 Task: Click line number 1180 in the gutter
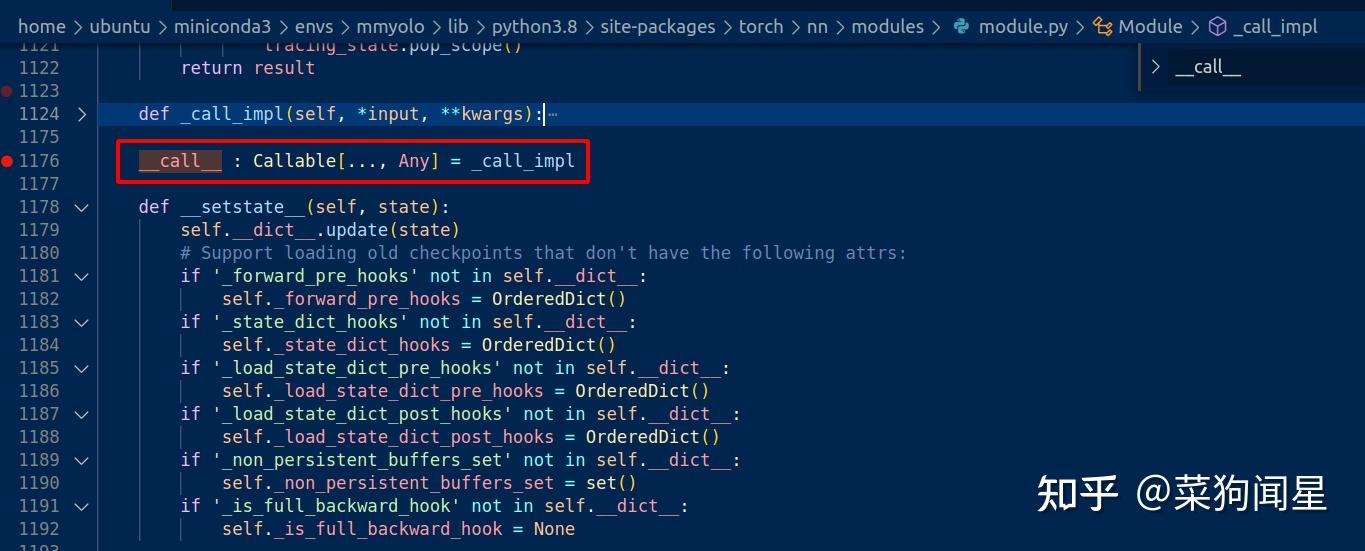(39, 253)
